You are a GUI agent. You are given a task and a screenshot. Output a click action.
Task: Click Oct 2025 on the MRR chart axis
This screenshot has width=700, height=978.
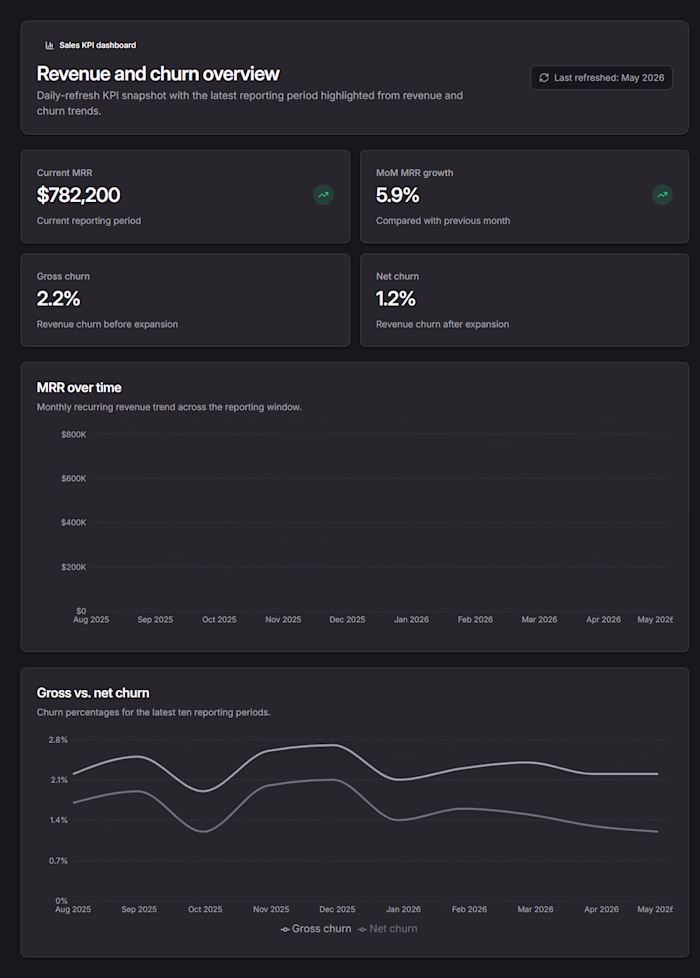[x=219, y=619]
